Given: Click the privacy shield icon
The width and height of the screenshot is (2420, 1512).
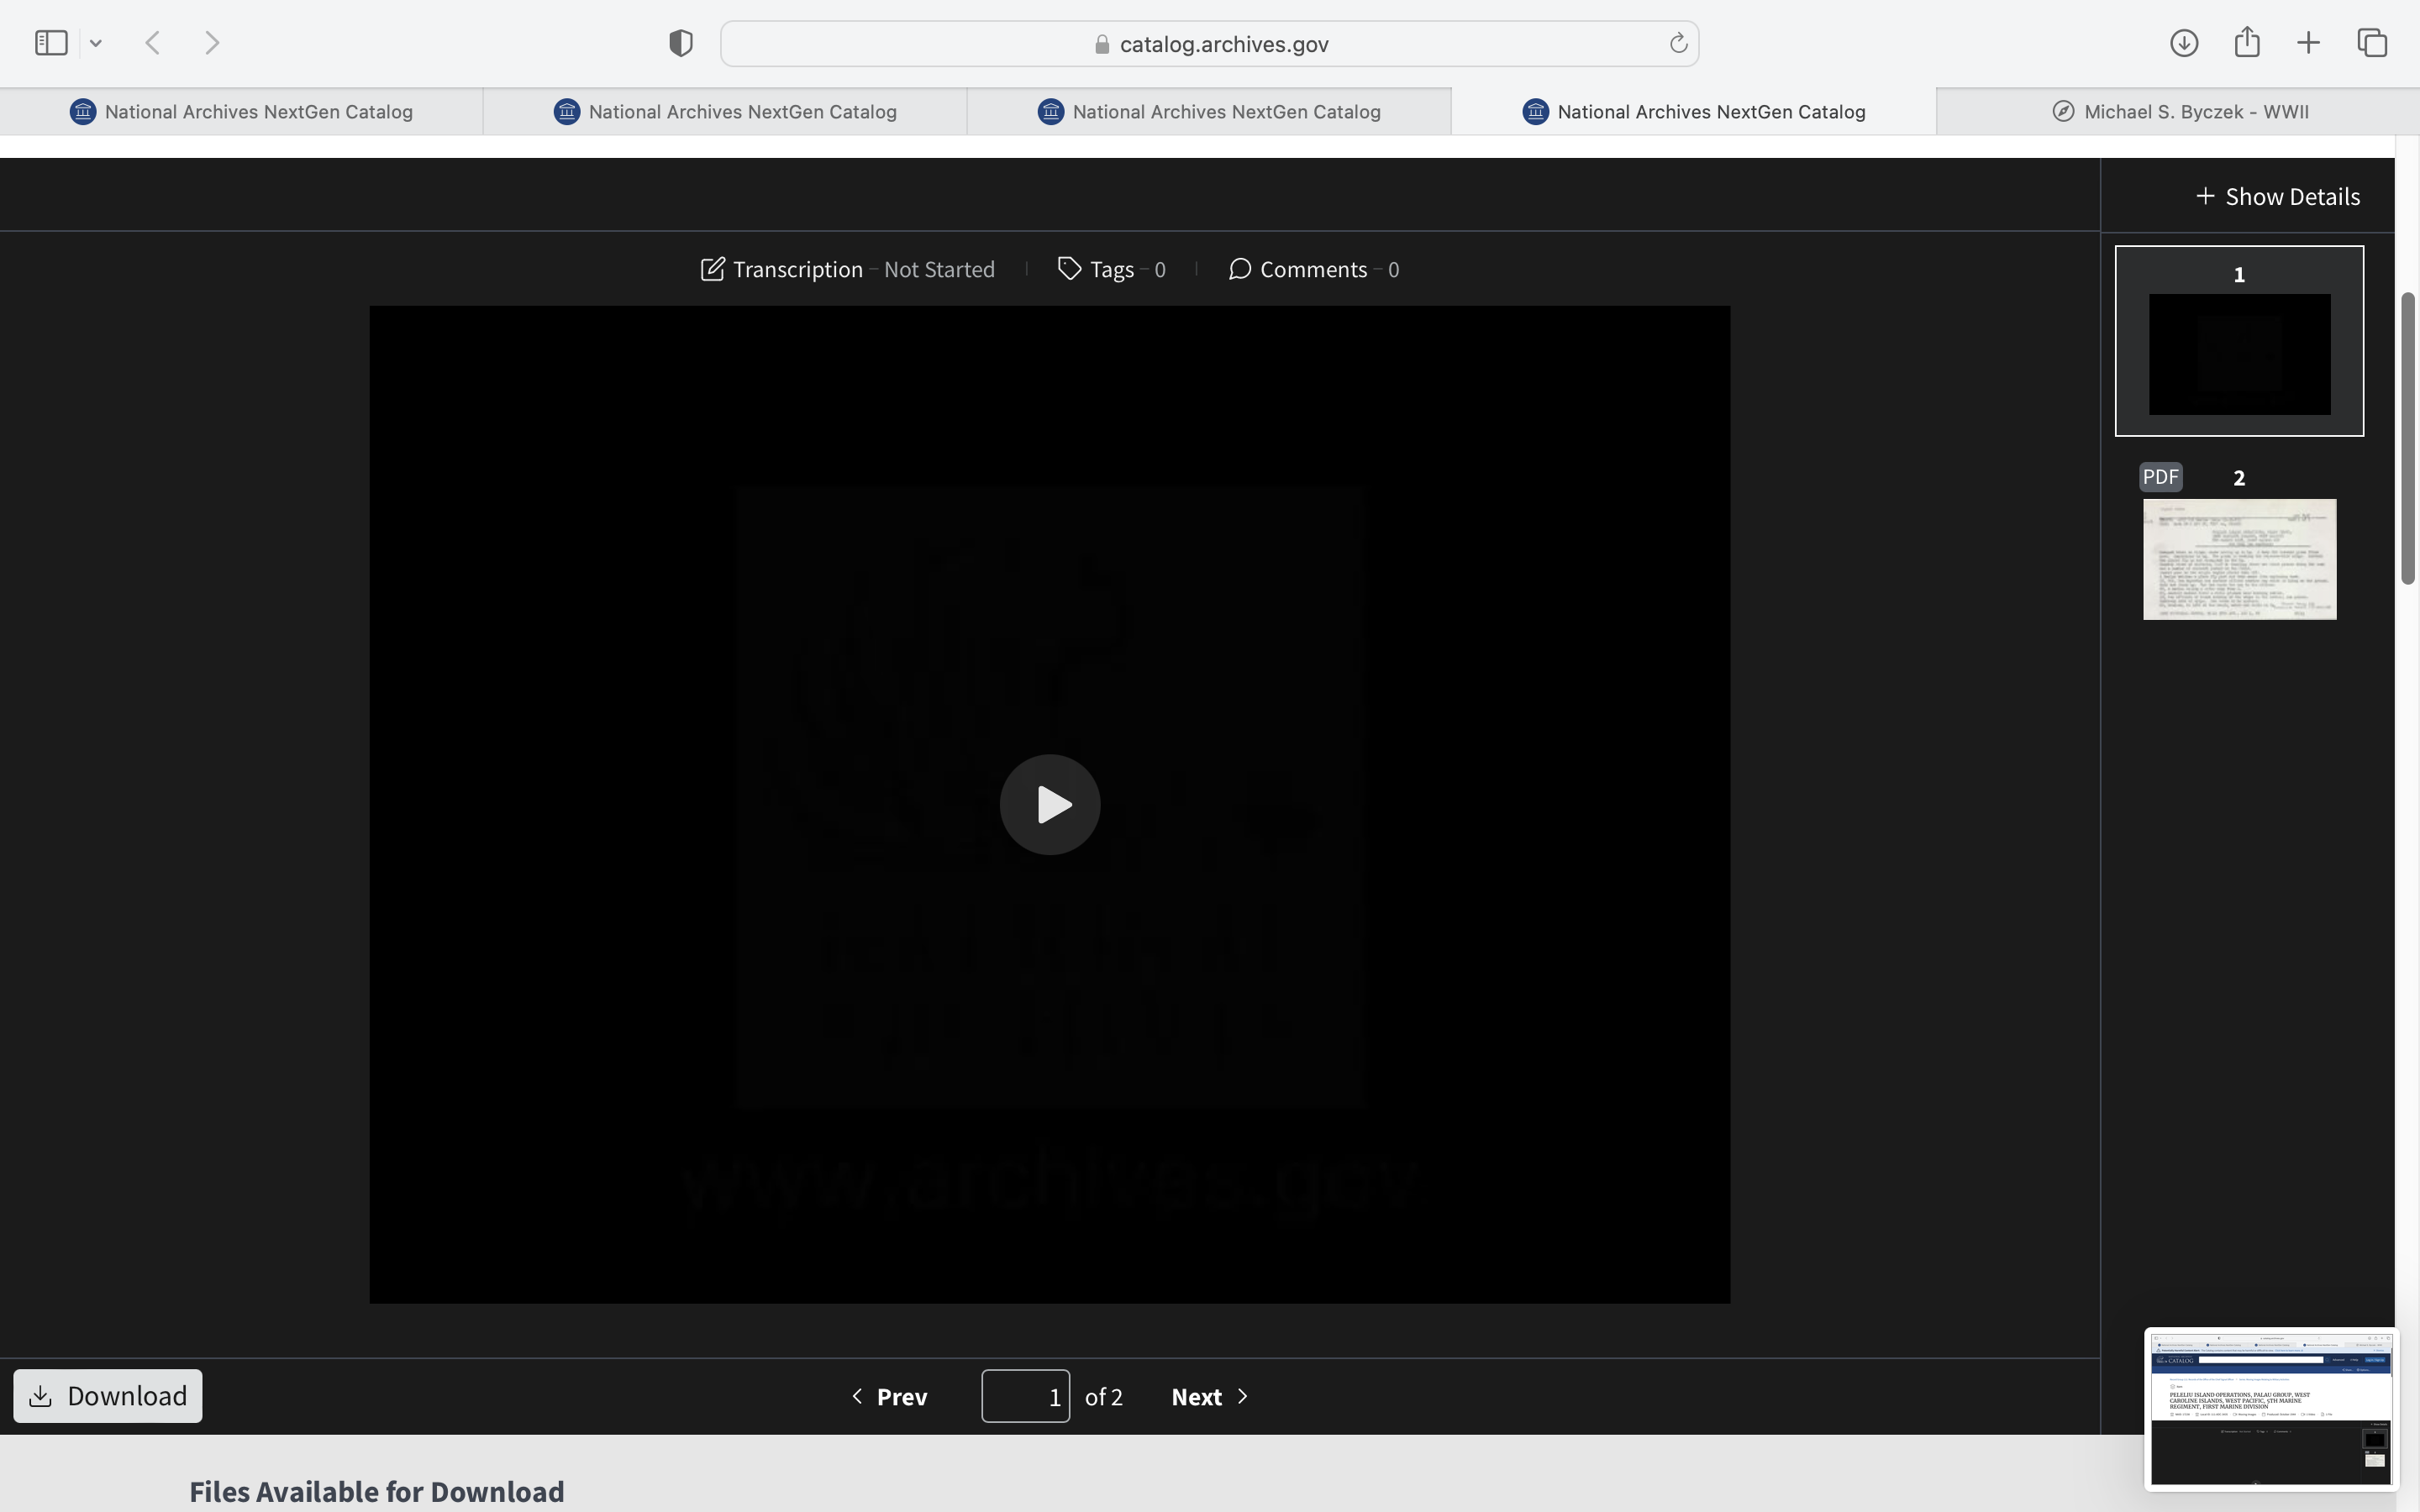Looking at the screenshot, I should tap(680, 43).
